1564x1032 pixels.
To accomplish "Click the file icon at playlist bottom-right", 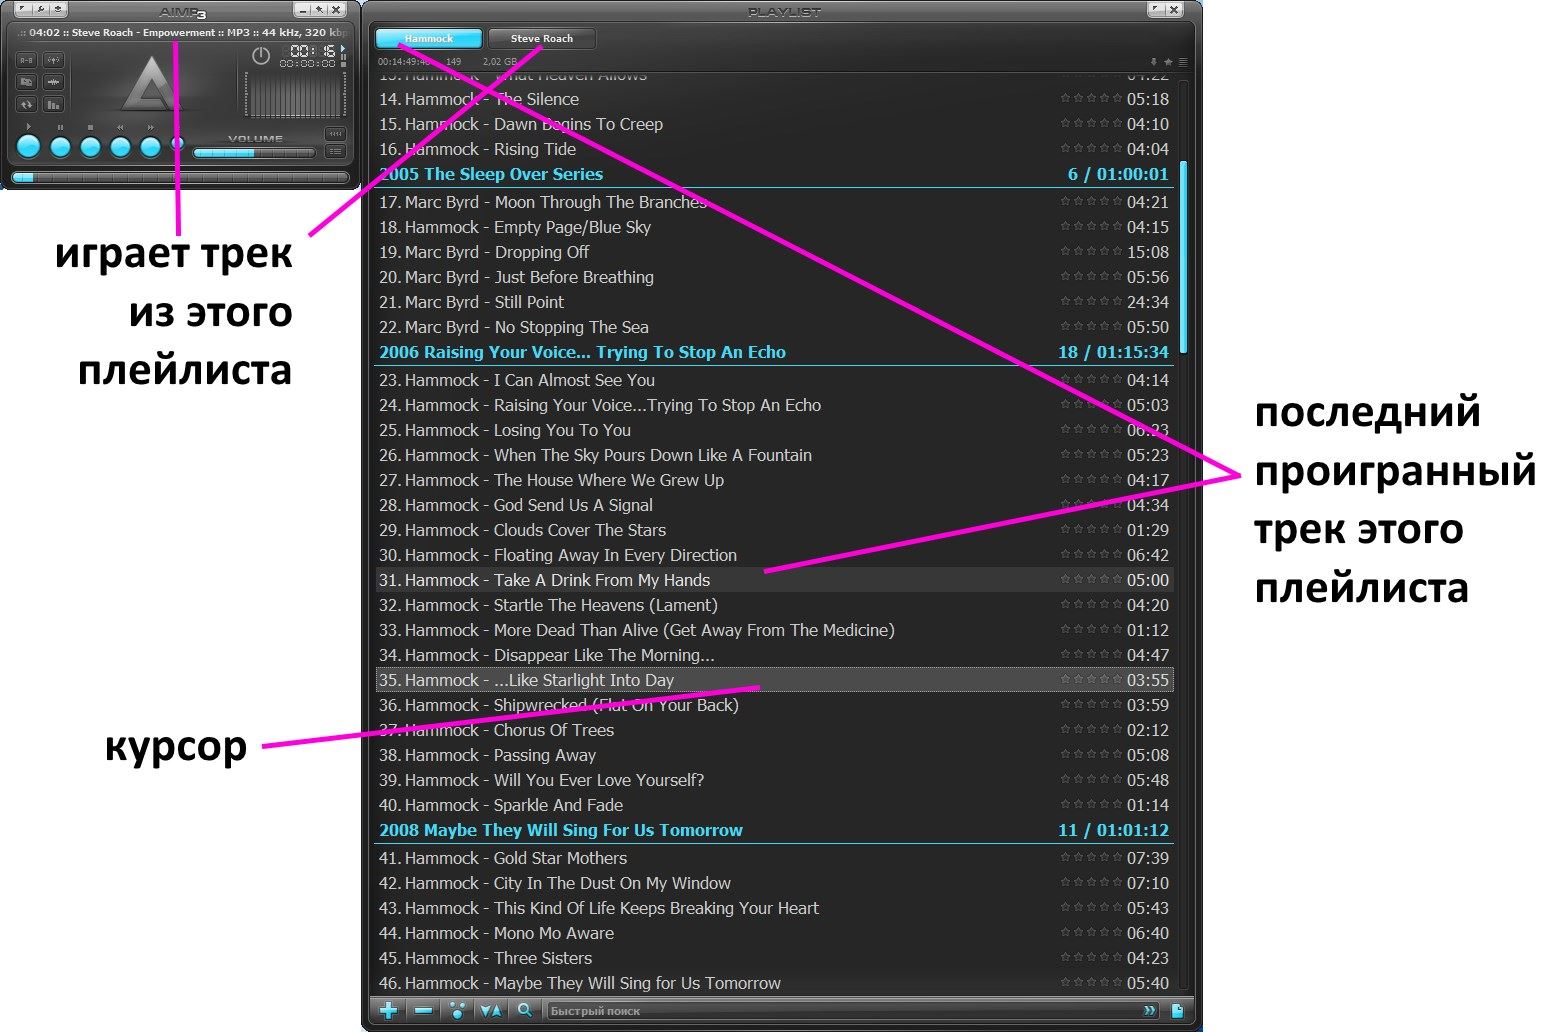I will click(1177, 1010).
